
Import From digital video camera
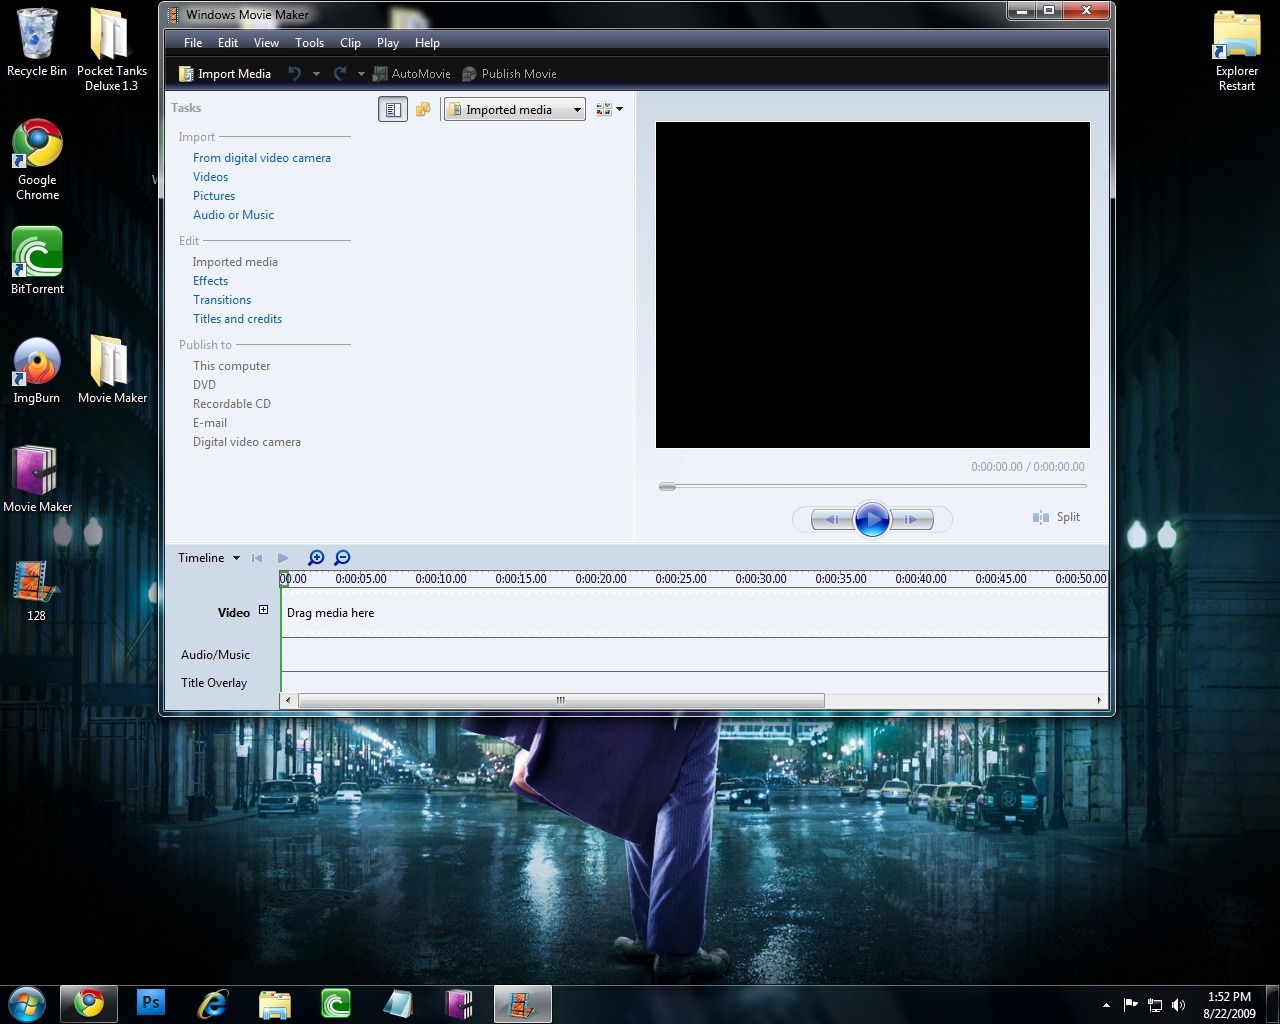pos(262,158)
